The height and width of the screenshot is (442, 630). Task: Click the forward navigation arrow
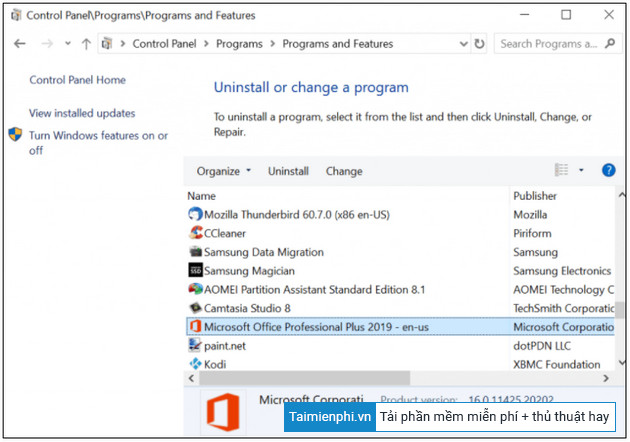47,43
